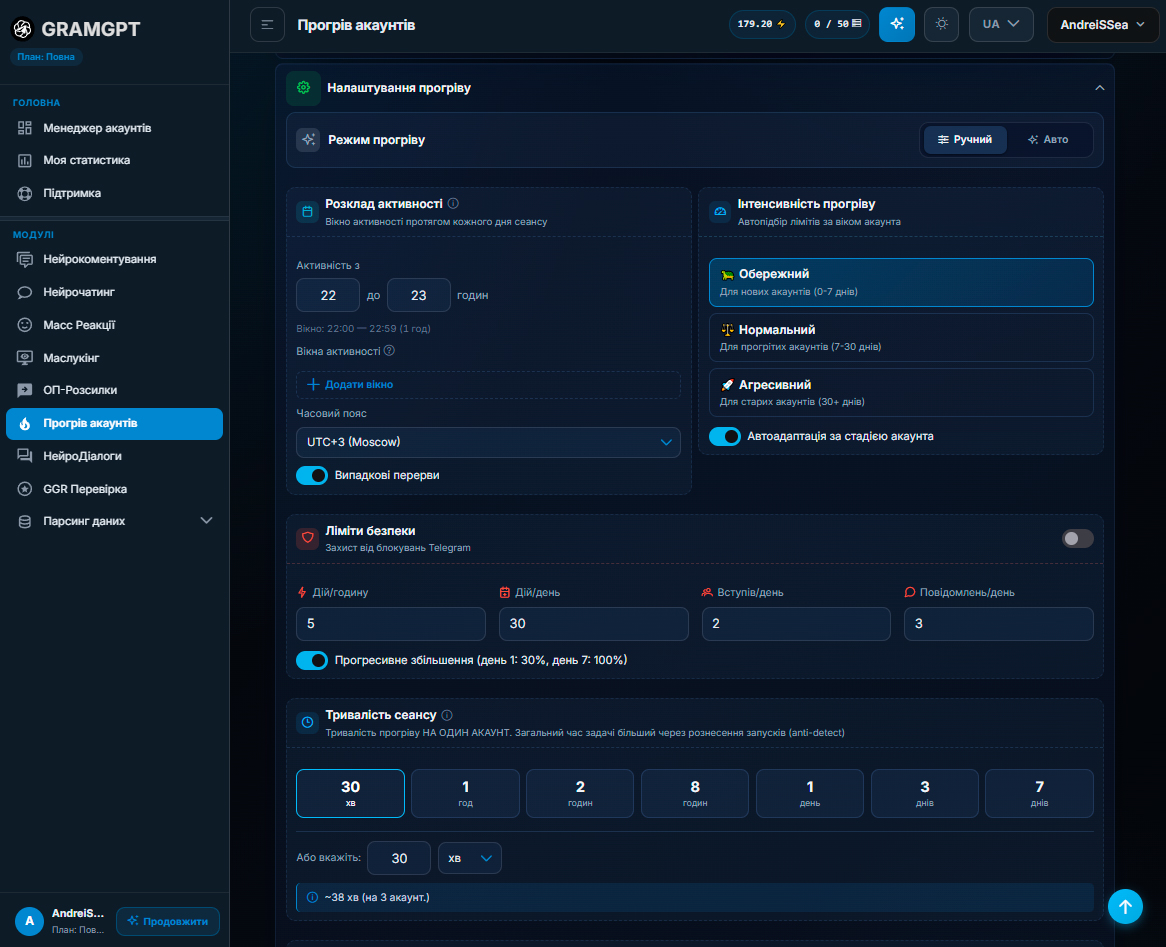
Task: Collapse the Налаштування прогріву panel chevron
Action: click(x=1099, y=88)
